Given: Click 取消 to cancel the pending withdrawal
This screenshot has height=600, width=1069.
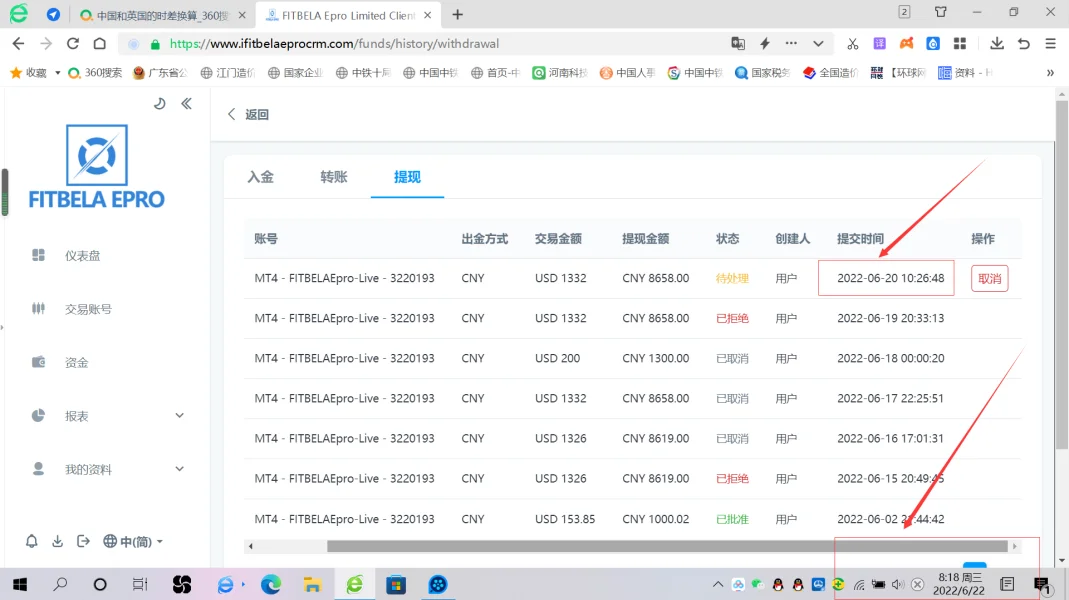Looking at the screenshot, I should point(989,278).
